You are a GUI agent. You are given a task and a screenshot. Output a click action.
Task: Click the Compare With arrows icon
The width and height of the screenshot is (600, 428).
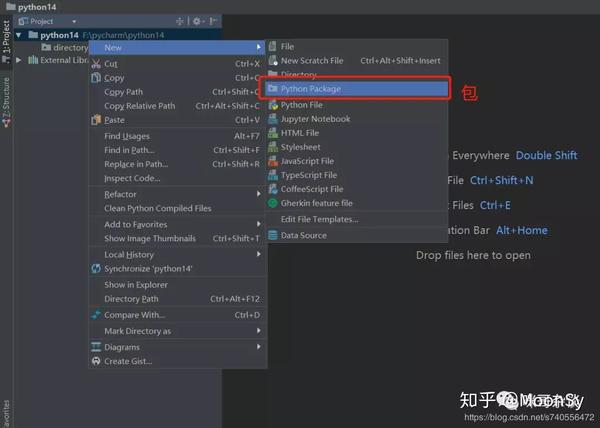point(96,315)
